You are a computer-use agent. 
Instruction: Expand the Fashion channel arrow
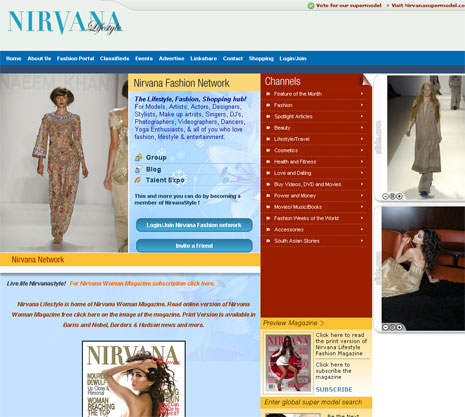pos(362,105)
